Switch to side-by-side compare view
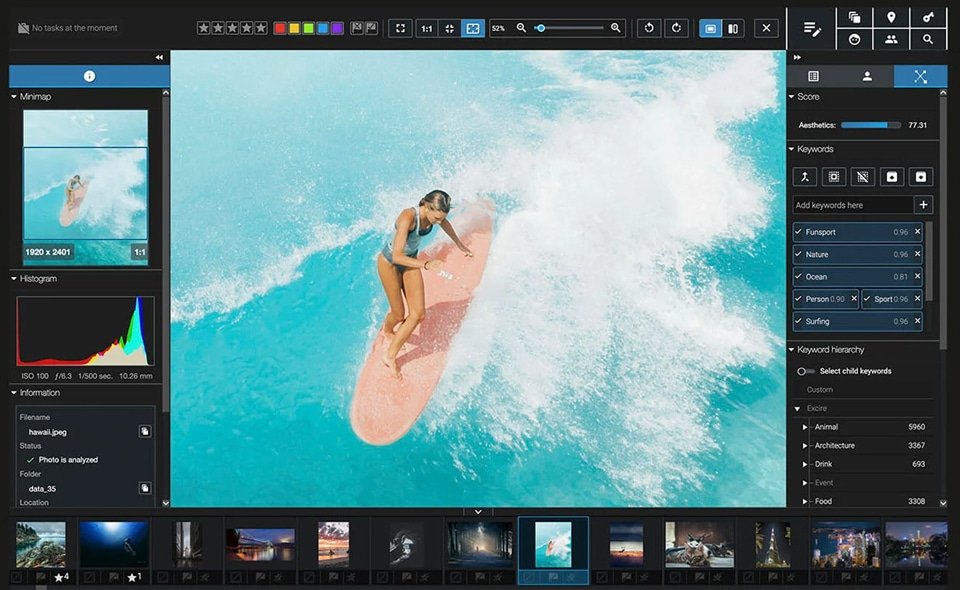Image resolution: width=960 pixels, height=590 pixels. click(x=733, y=28)
